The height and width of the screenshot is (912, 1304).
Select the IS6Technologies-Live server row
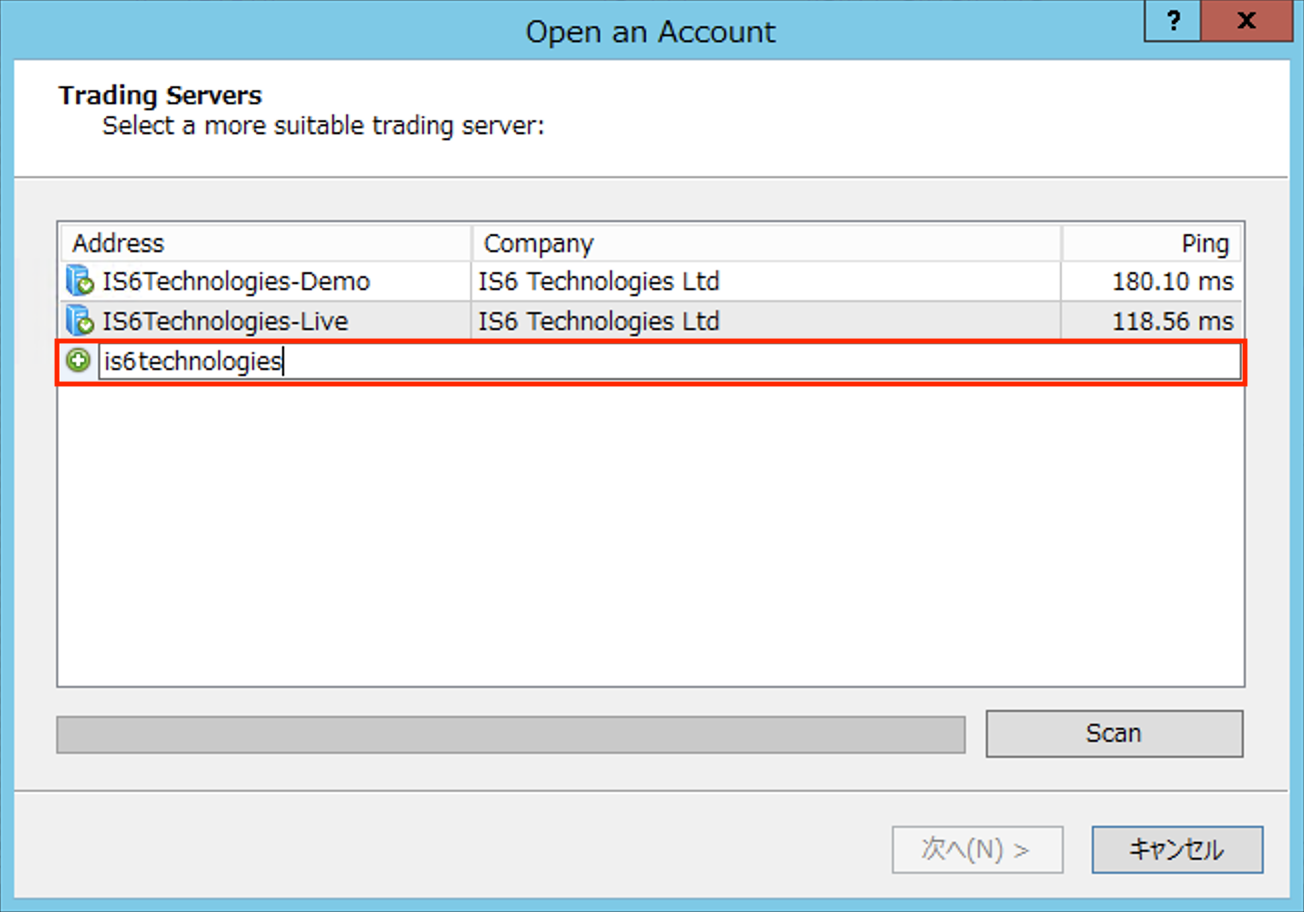tap(225, 321)
